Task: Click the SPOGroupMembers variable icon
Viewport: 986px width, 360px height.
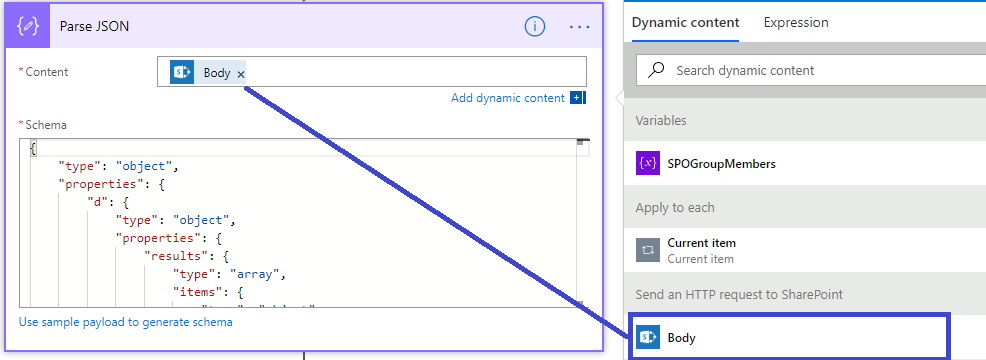Action: [648, 164]
